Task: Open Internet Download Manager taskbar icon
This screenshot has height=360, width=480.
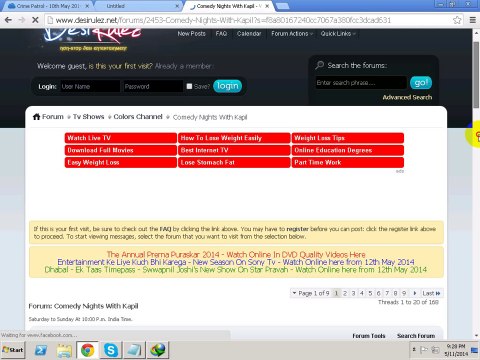Action: (x=158, y=350)
